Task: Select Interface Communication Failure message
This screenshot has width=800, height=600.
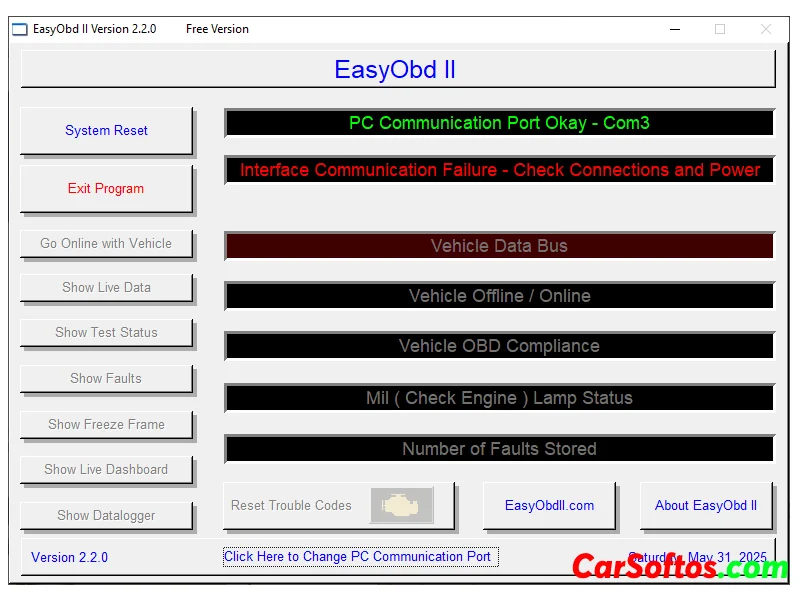Action: click(499, 170)
